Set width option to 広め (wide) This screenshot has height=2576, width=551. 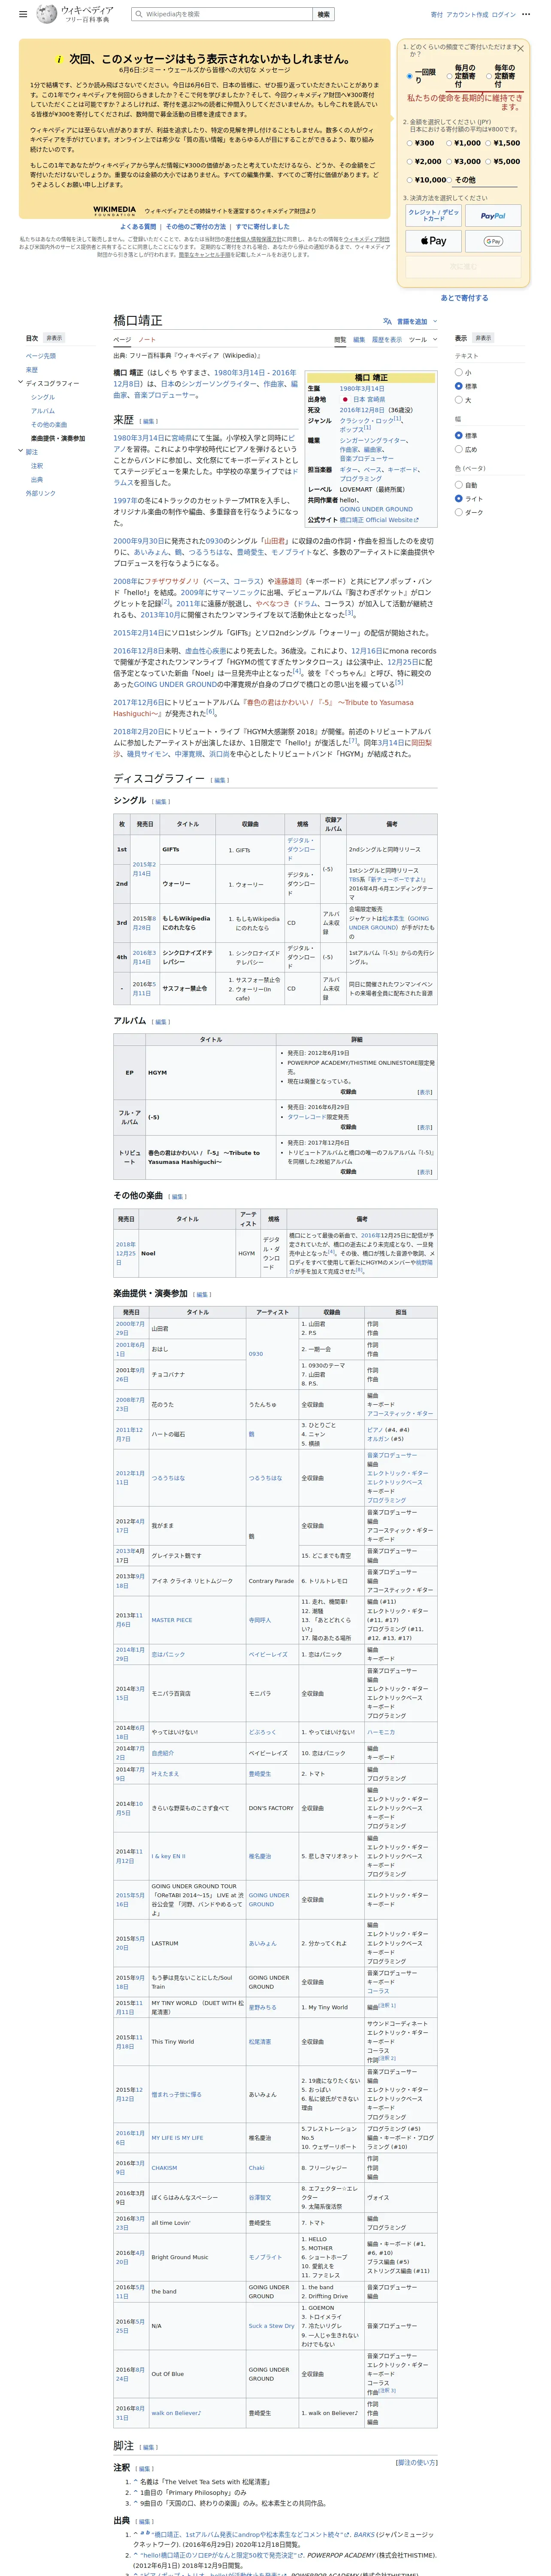[x=459, y=449]
